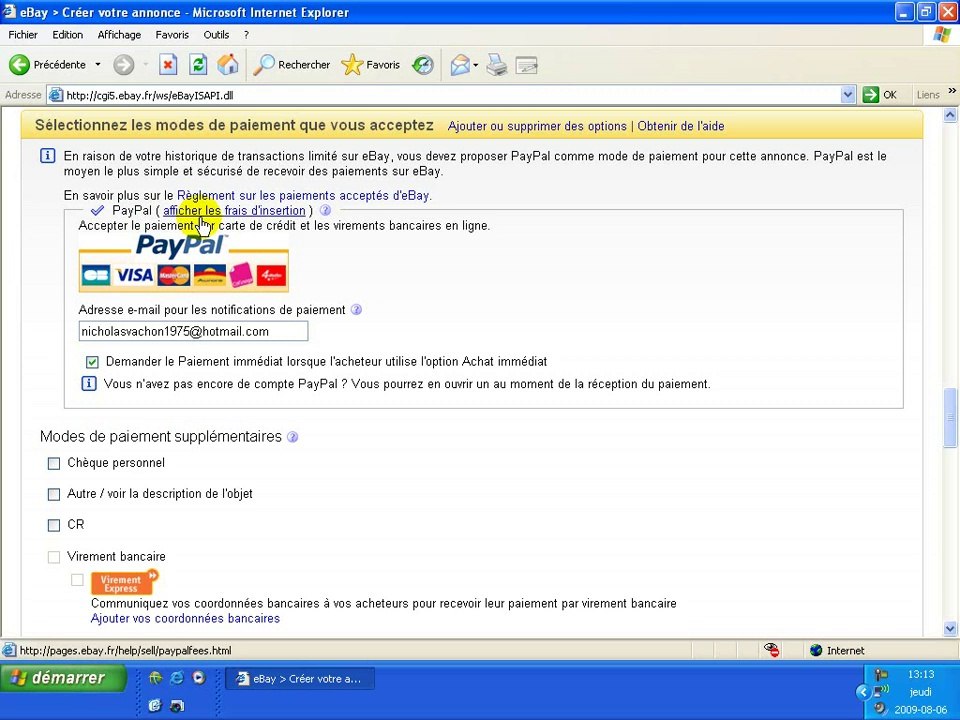Click 'Obtenir de l'aide' link
The width and height of the screenshot is (960, 720).
point(681,126)
